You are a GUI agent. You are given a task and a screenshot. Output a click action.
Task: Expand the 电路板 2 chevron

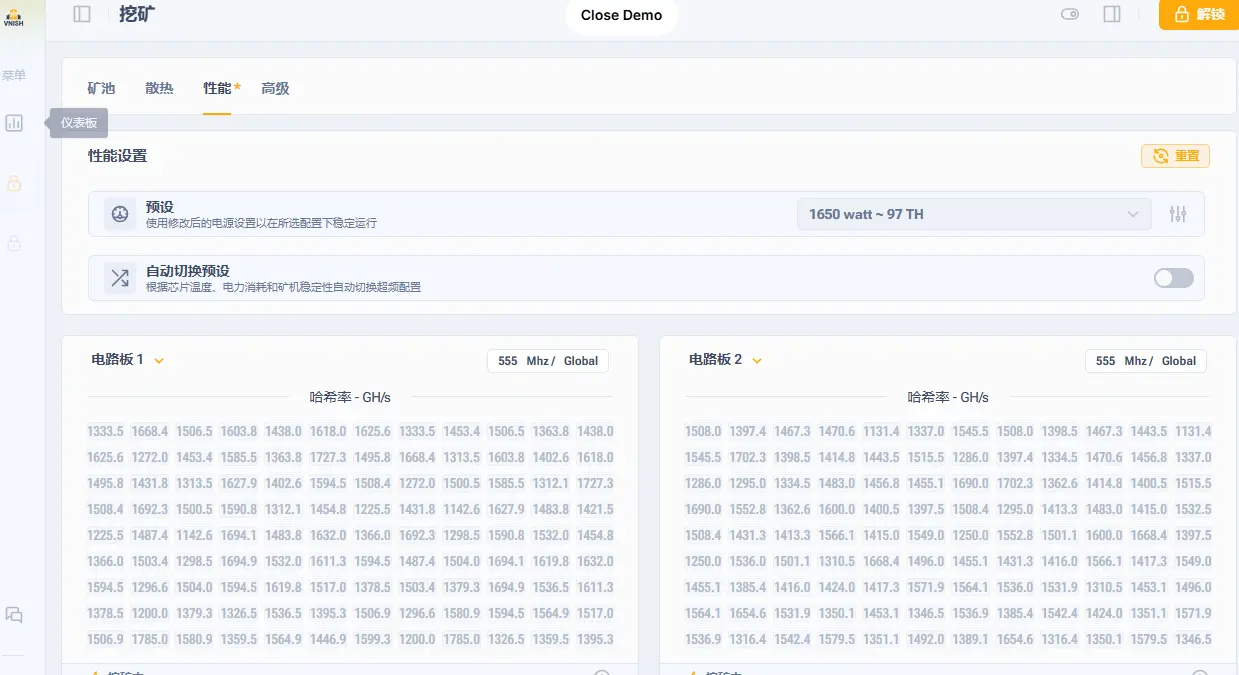[x=757, y=361]
